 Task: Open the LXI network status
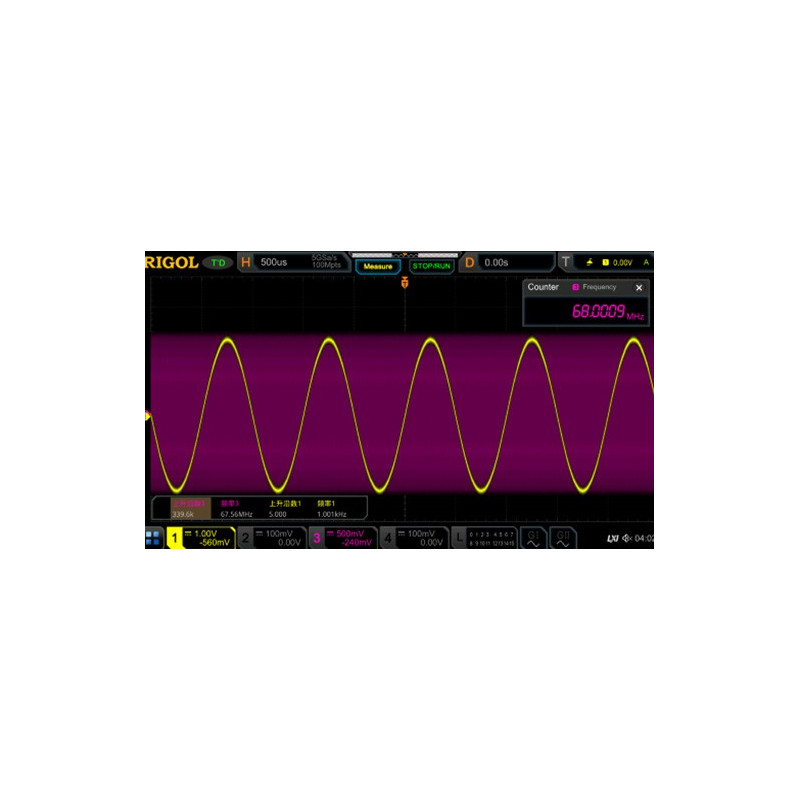click(614, 538)
